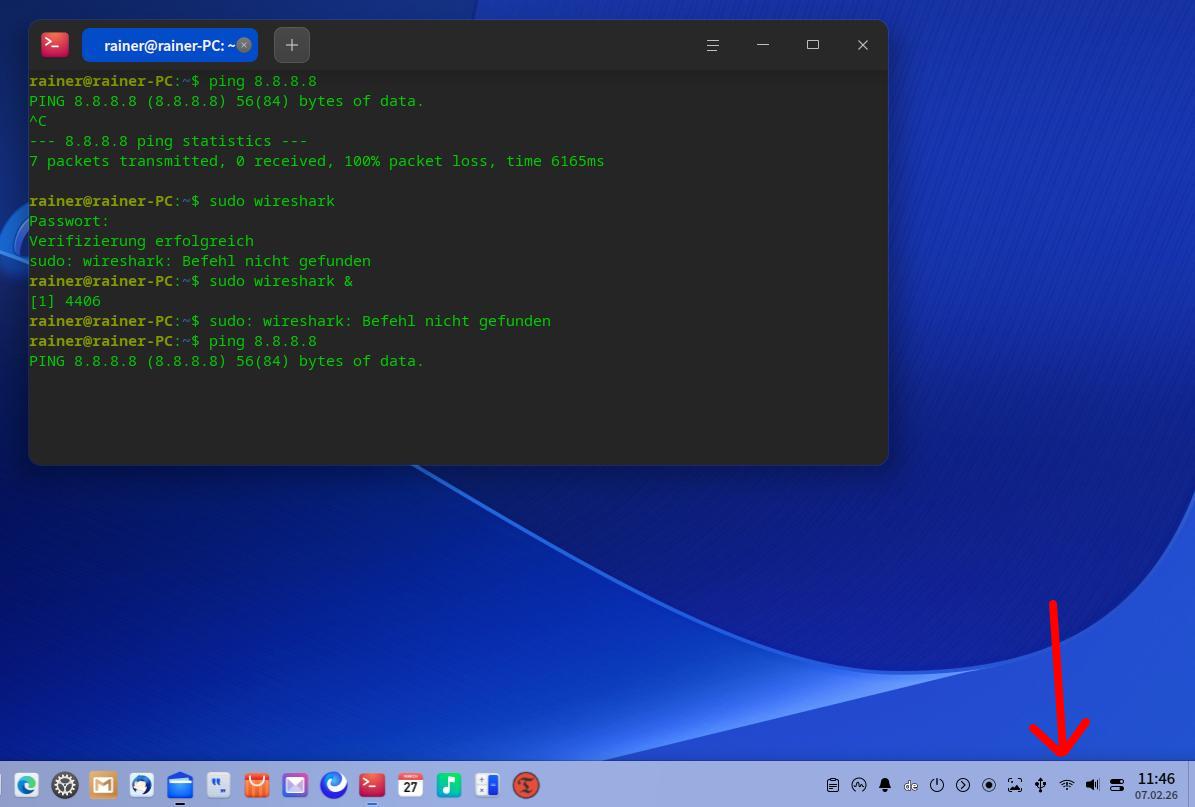Open the power options tray icon
The width and height of the screenshot is (1195, 807).
[937, 785]
